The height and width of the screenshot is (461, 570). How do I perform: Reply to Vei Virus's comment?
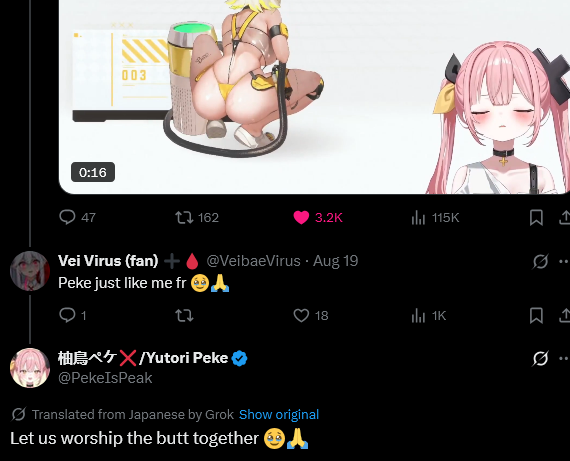72,315
